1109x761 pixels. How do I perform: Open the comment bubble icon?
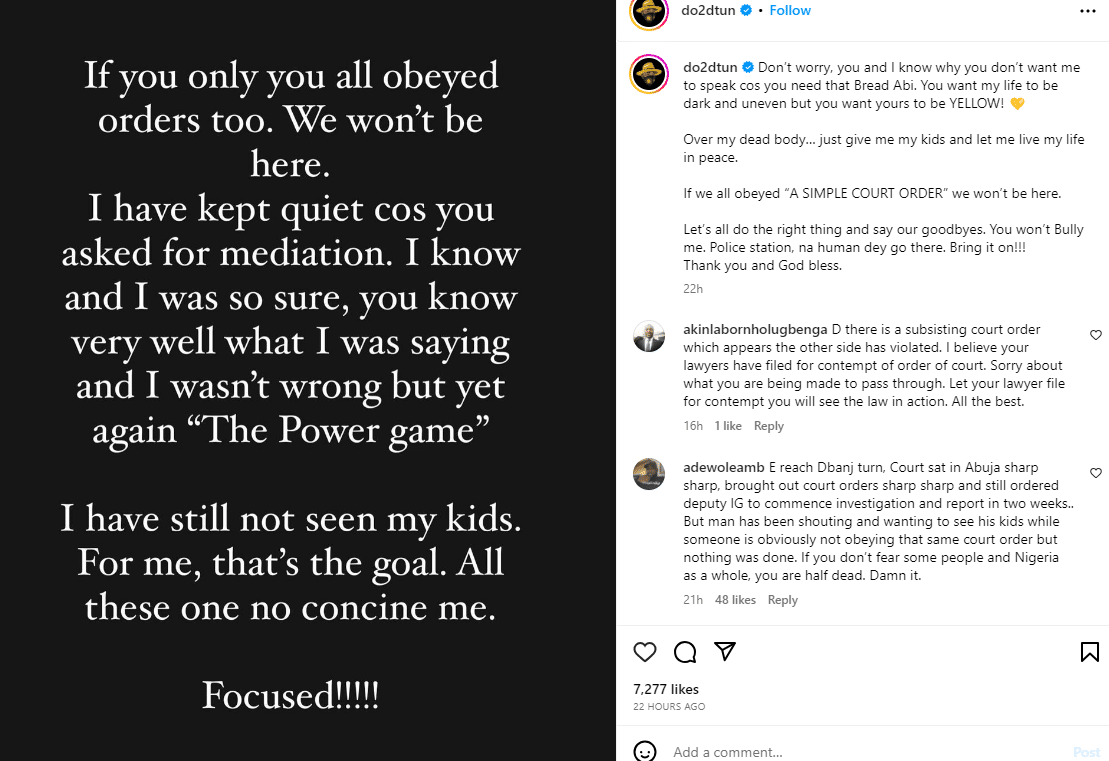[x=685, y=652]
